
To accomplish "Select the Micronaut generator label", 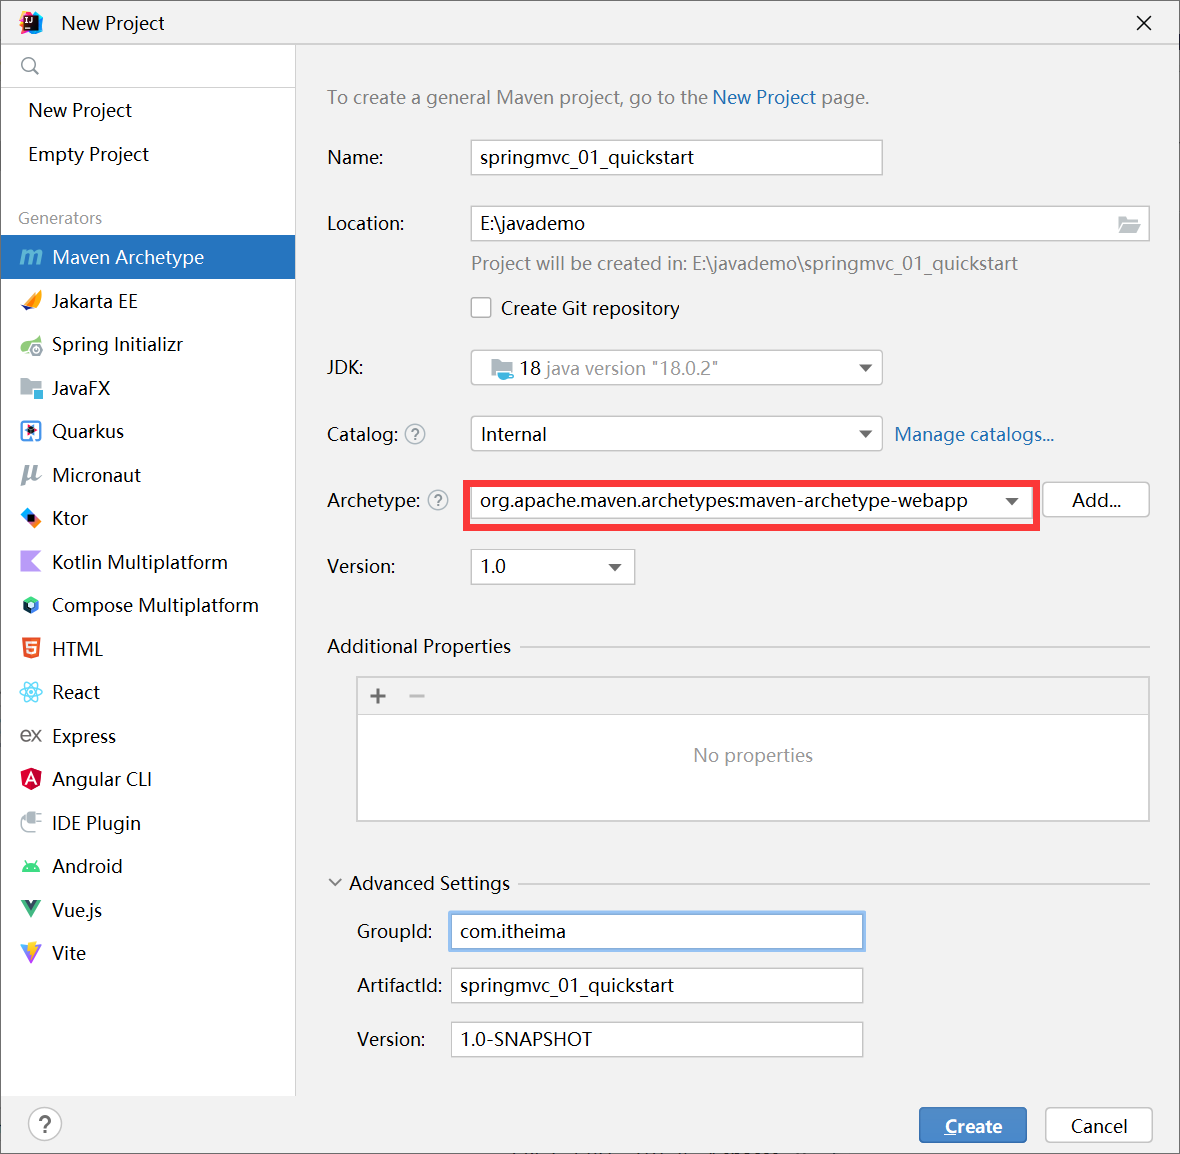I will pos(96,476).
